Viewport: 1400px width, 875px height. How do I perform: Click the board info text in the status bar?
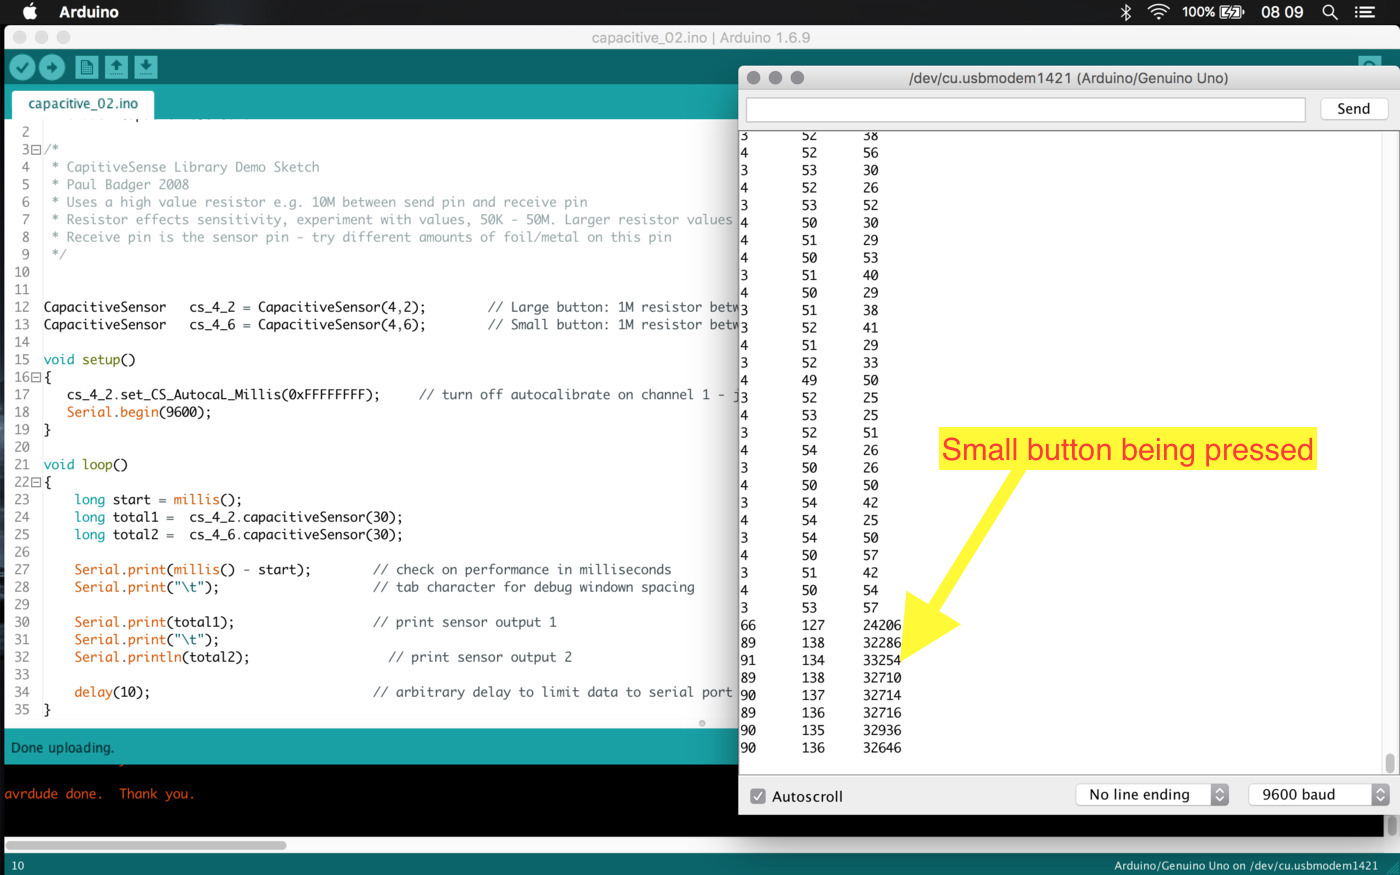tap(1246, 866)
